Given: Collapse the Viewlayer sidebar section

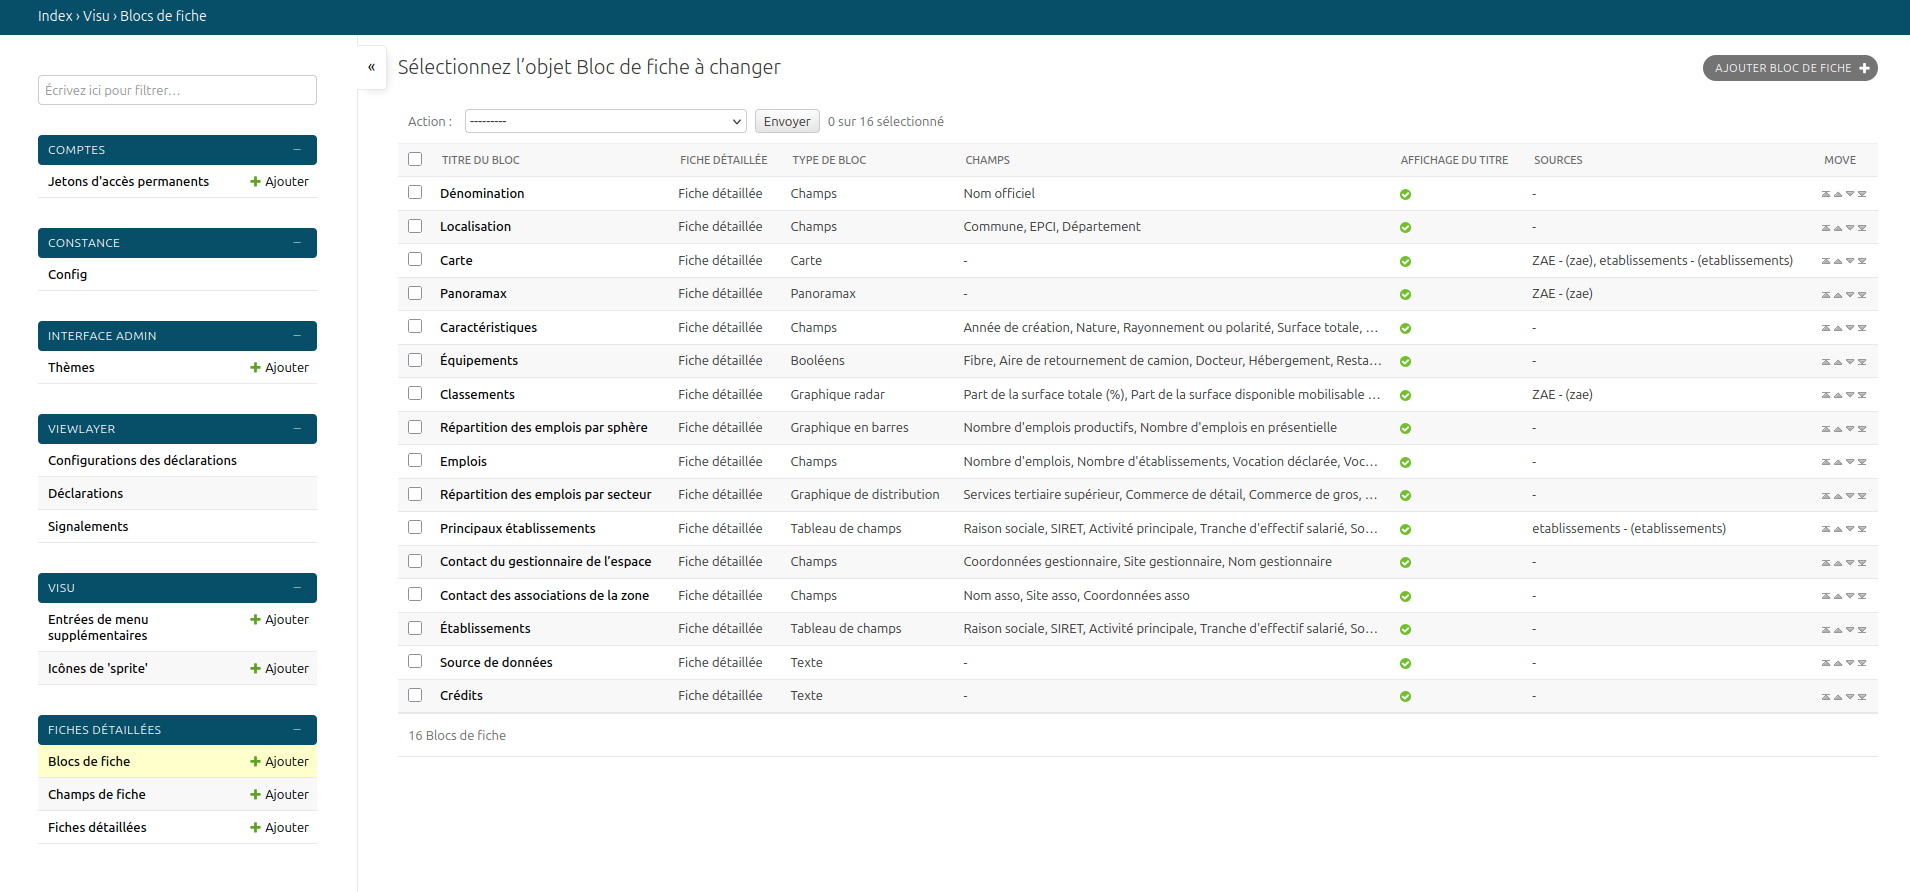Looking at the screenshot, I should (x=297, y=429).
